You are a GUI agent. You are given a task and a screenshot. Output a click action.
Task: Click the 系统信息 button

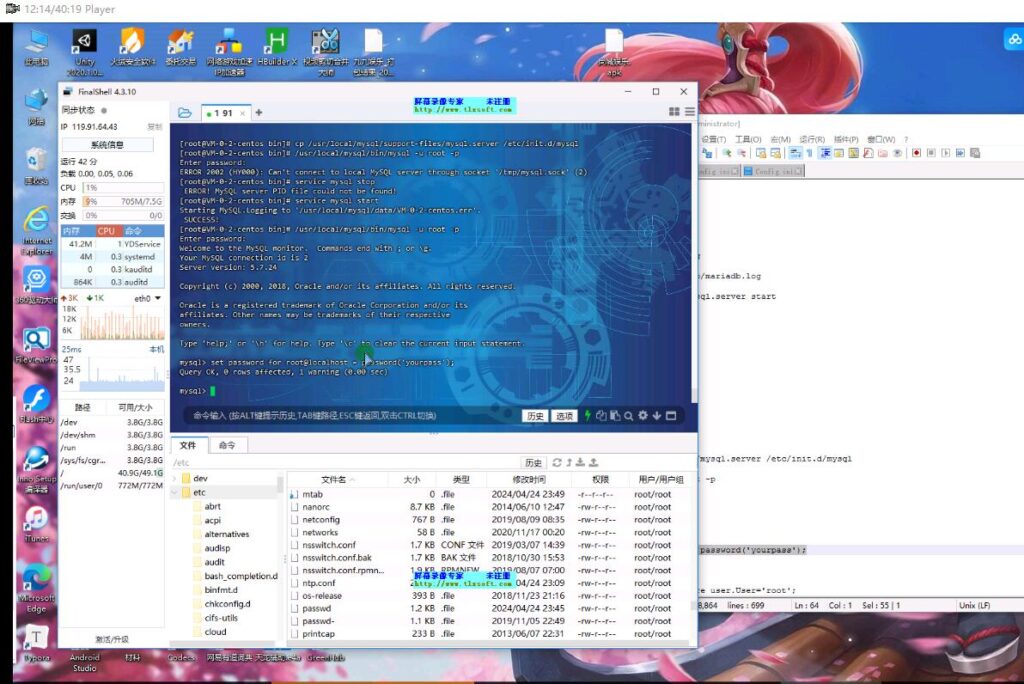tap(108, 144)
